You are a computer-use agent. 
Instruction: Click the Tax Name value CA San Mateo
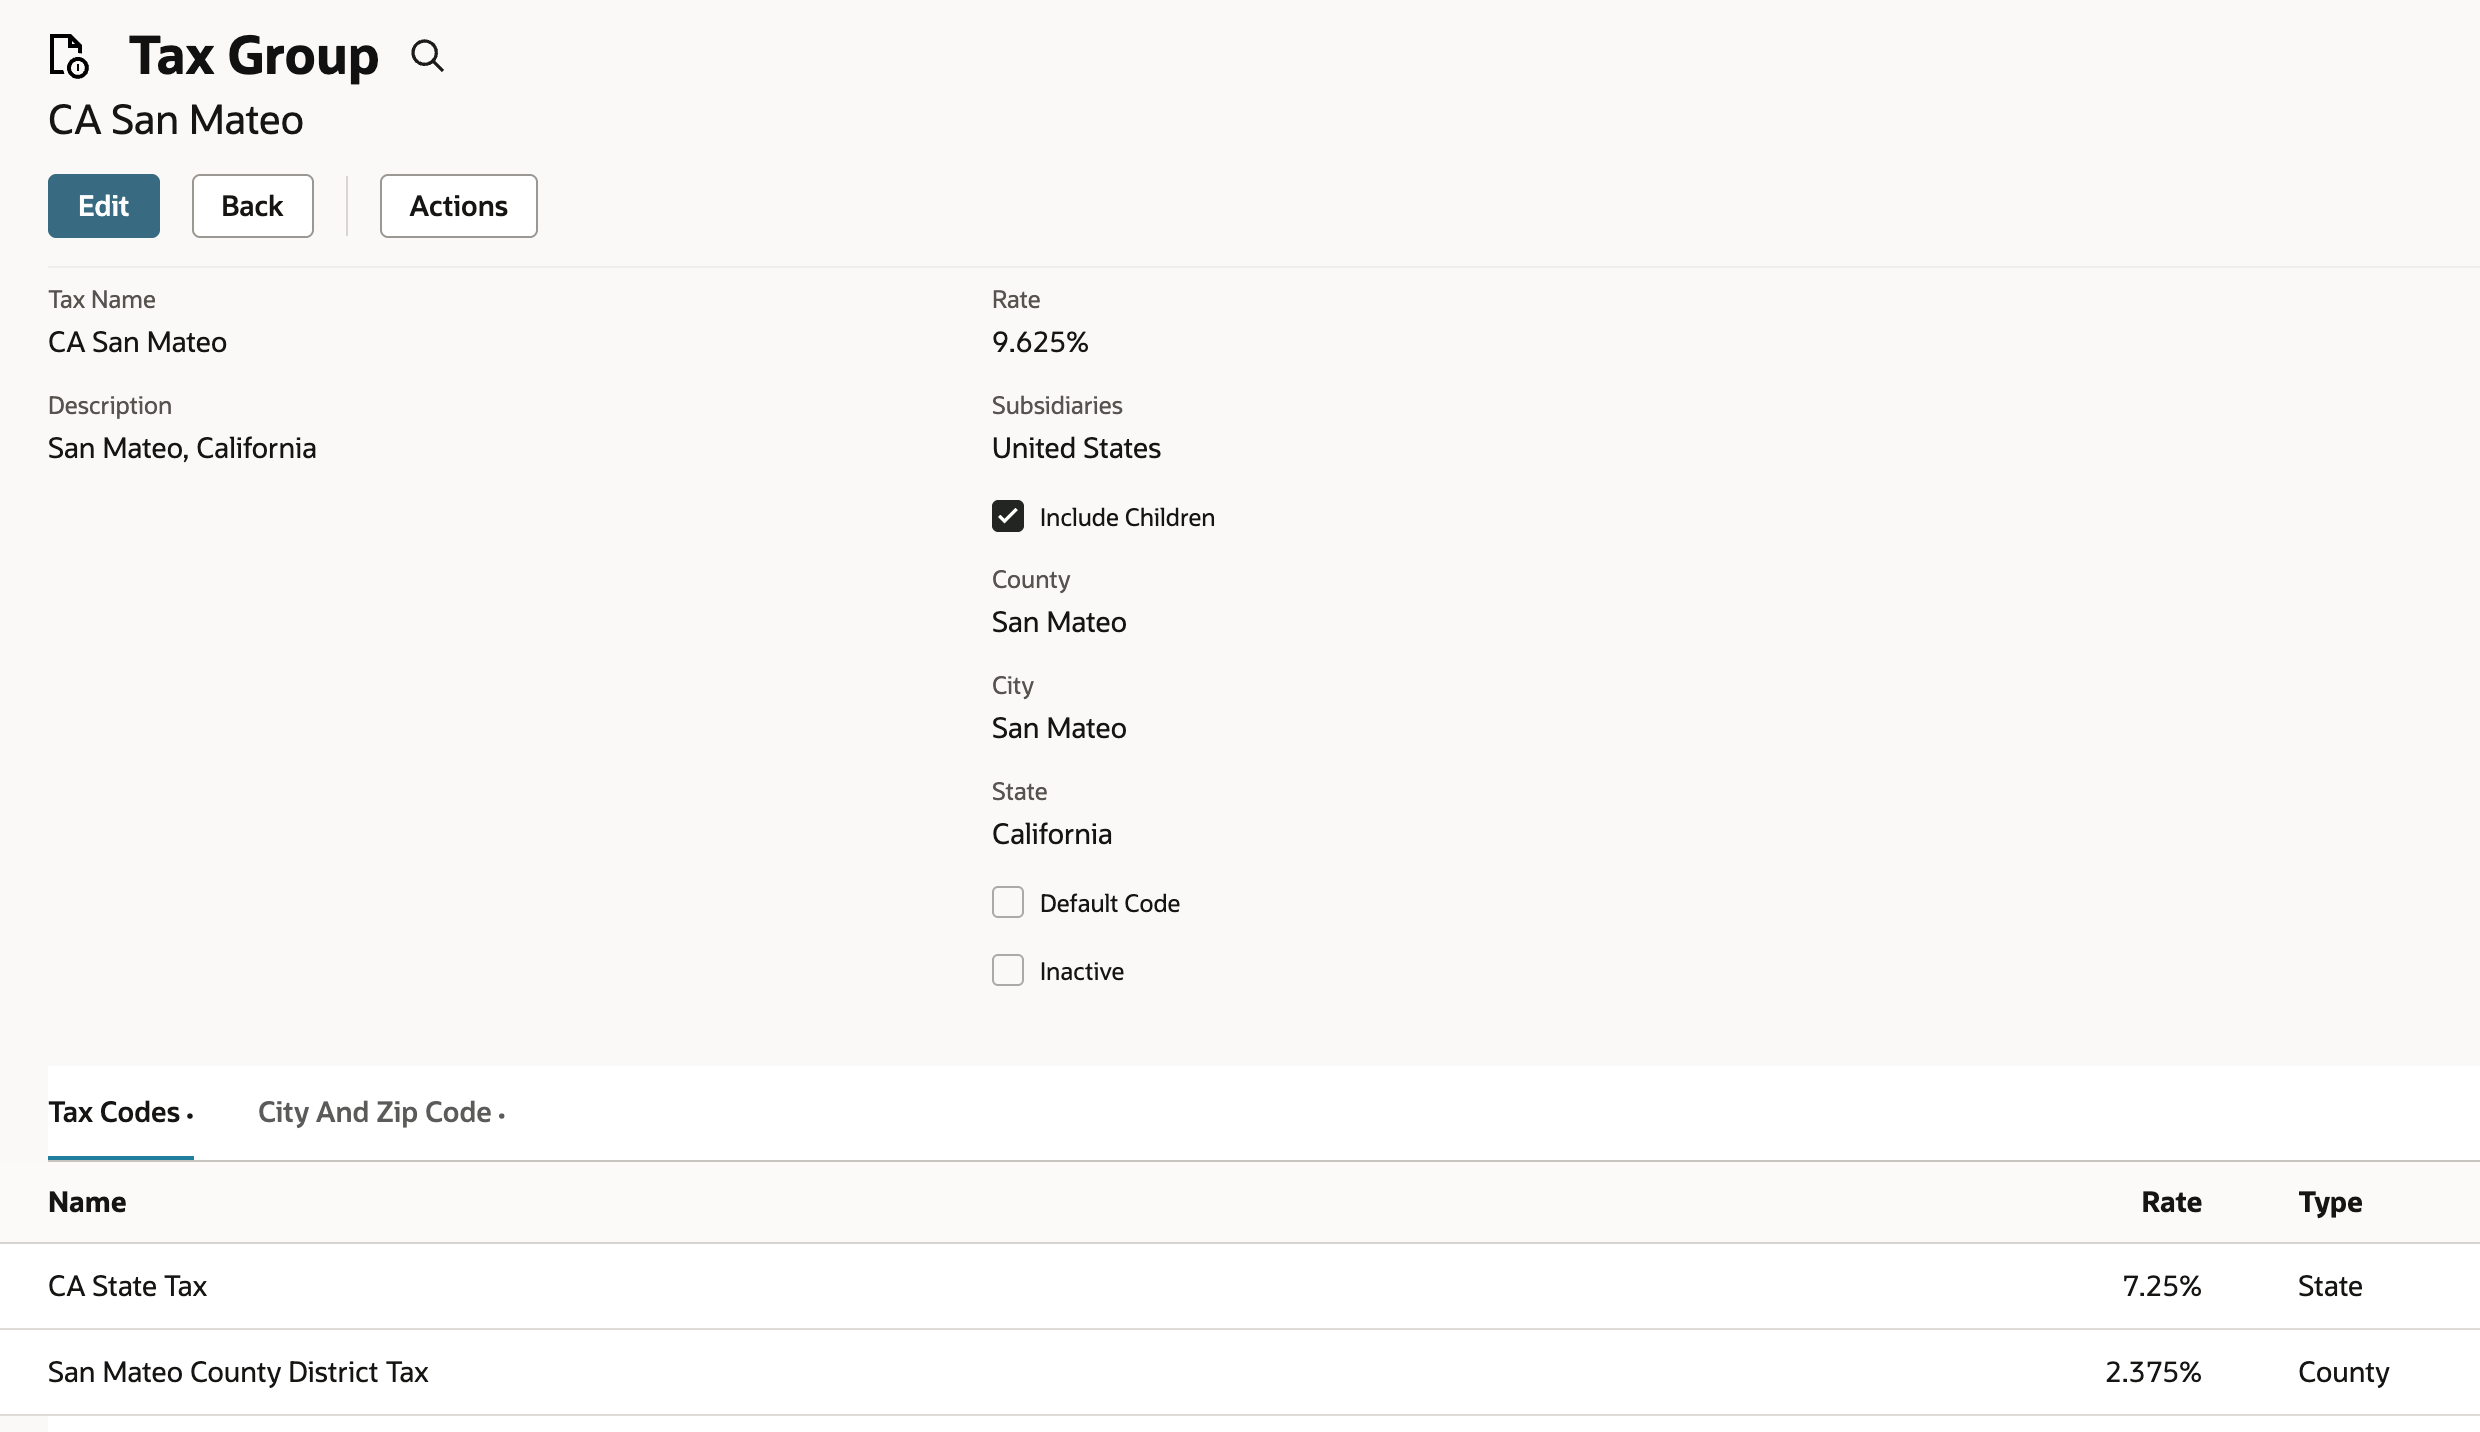tap(137, 342)
